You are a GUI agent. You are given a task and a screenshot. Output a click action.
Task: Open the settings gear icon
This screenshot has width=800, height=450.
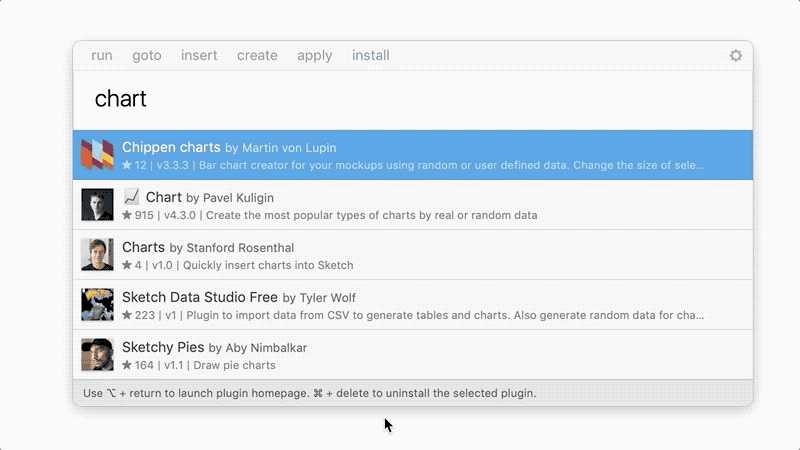(735, 55)
